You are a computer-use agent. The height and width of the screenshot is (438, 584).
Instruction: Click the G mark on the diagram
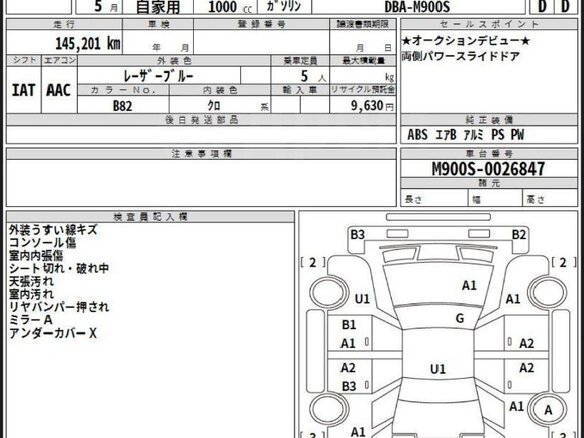tap(460, 318)
